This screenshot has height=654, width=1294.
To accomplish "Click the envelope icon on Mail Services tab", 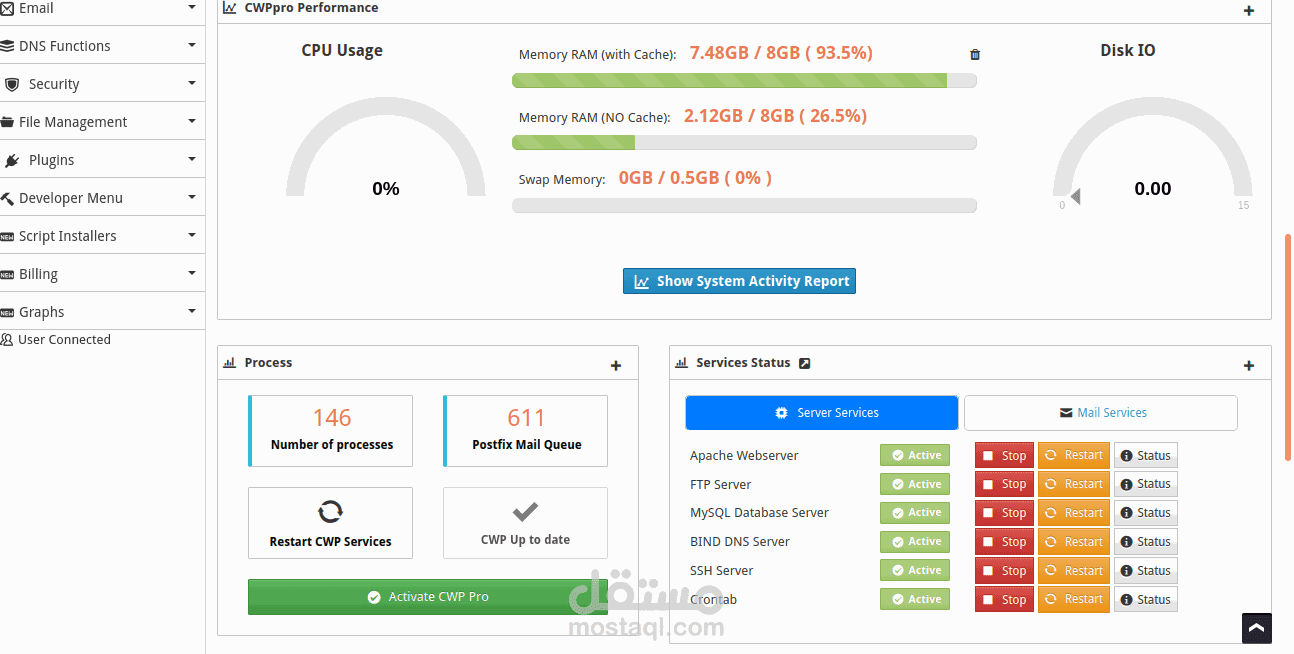I will coord(1066,413).
